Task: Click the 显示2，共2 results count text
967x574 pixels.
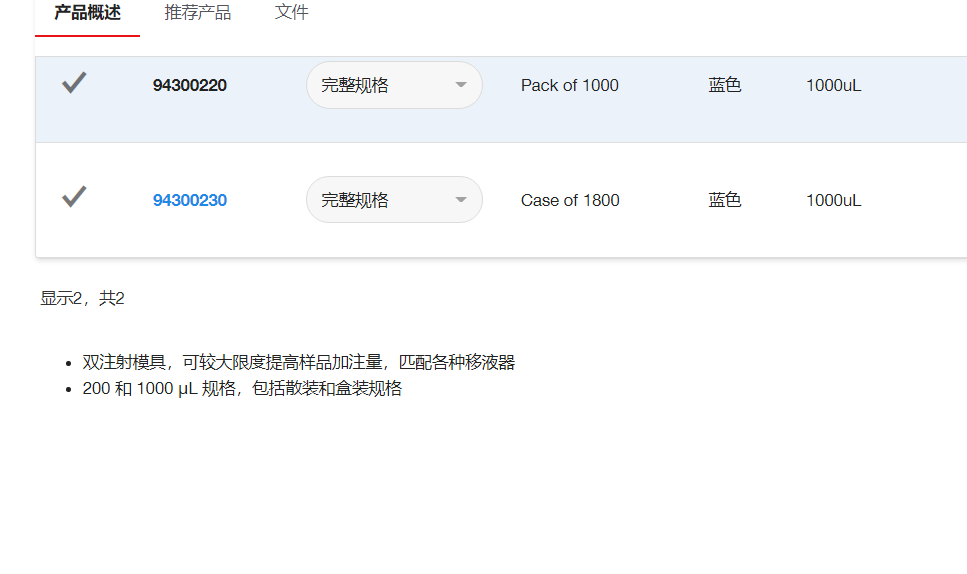Action: [82, 298]
